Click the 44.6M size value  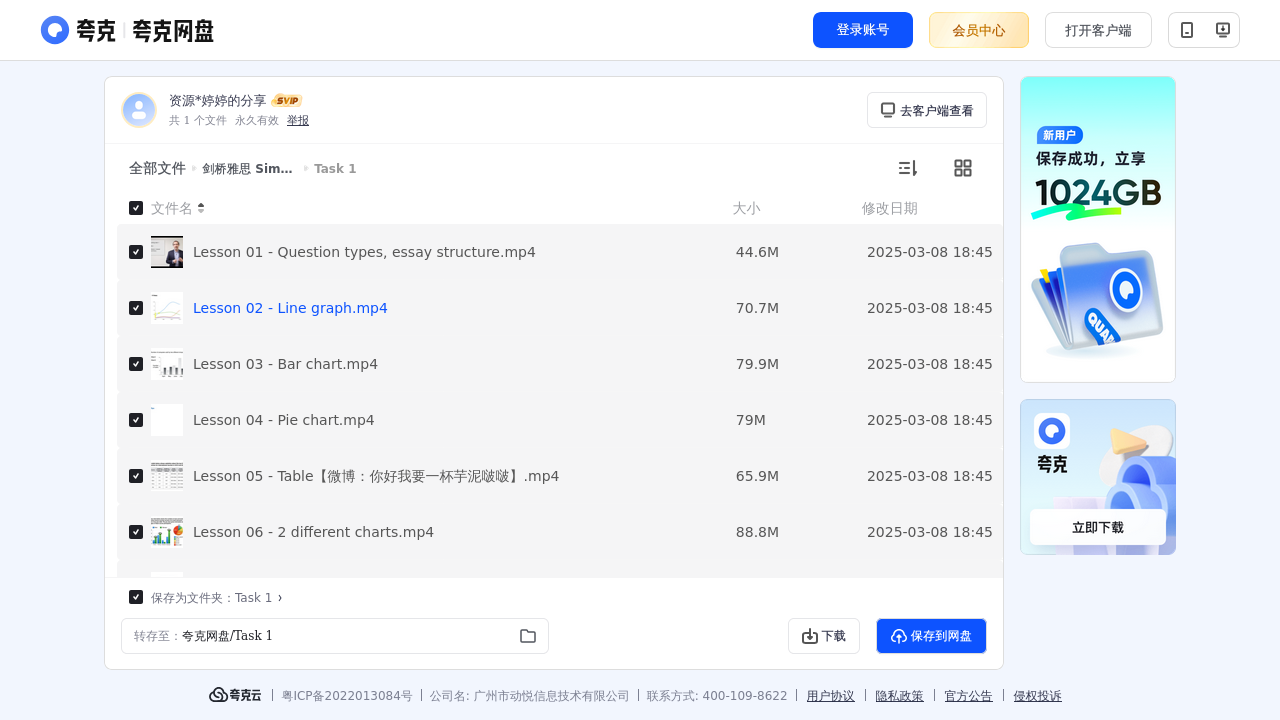click(757, 252)
